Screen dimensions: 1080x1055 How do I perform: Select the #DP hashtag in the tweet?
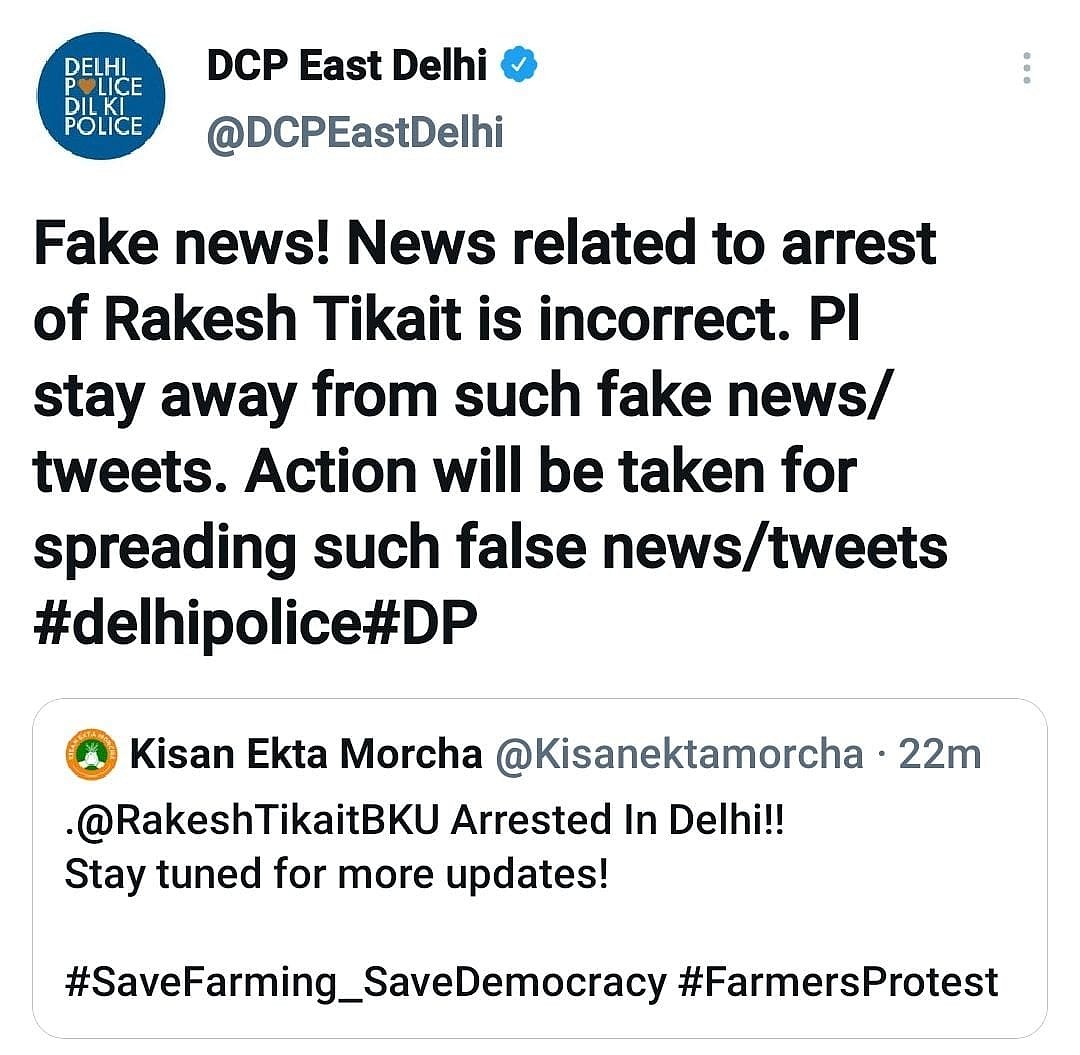pos(430,620)
